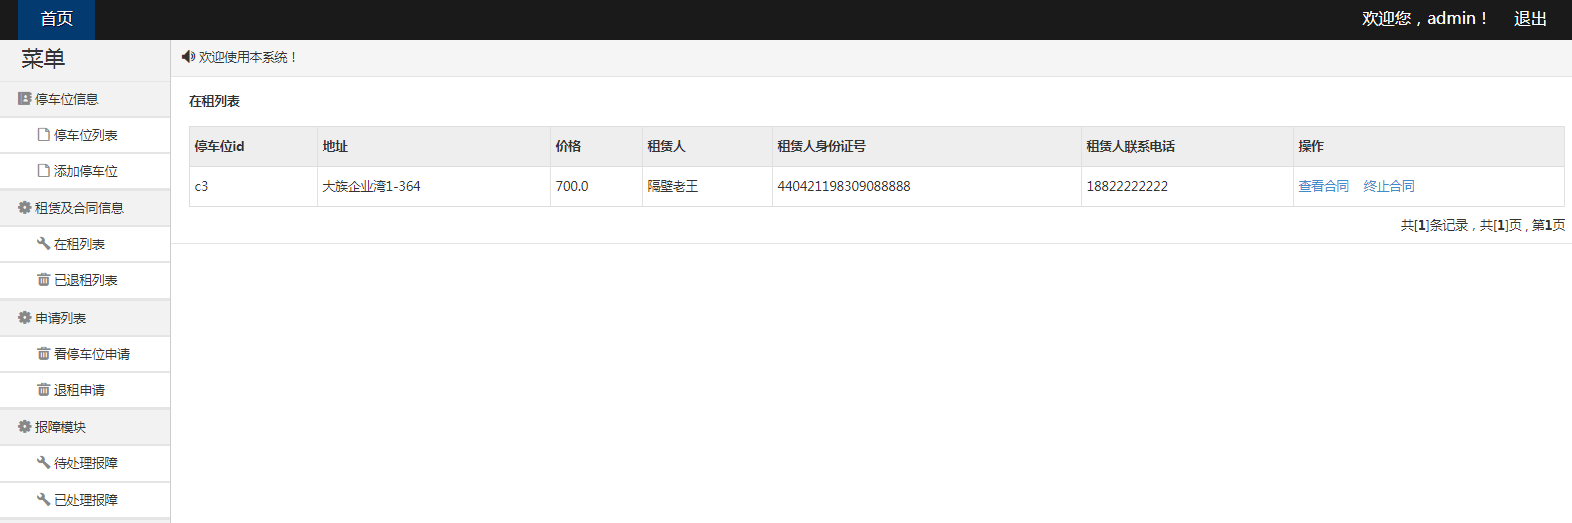Click the 欢迎使用本系统 notice text

247,57
